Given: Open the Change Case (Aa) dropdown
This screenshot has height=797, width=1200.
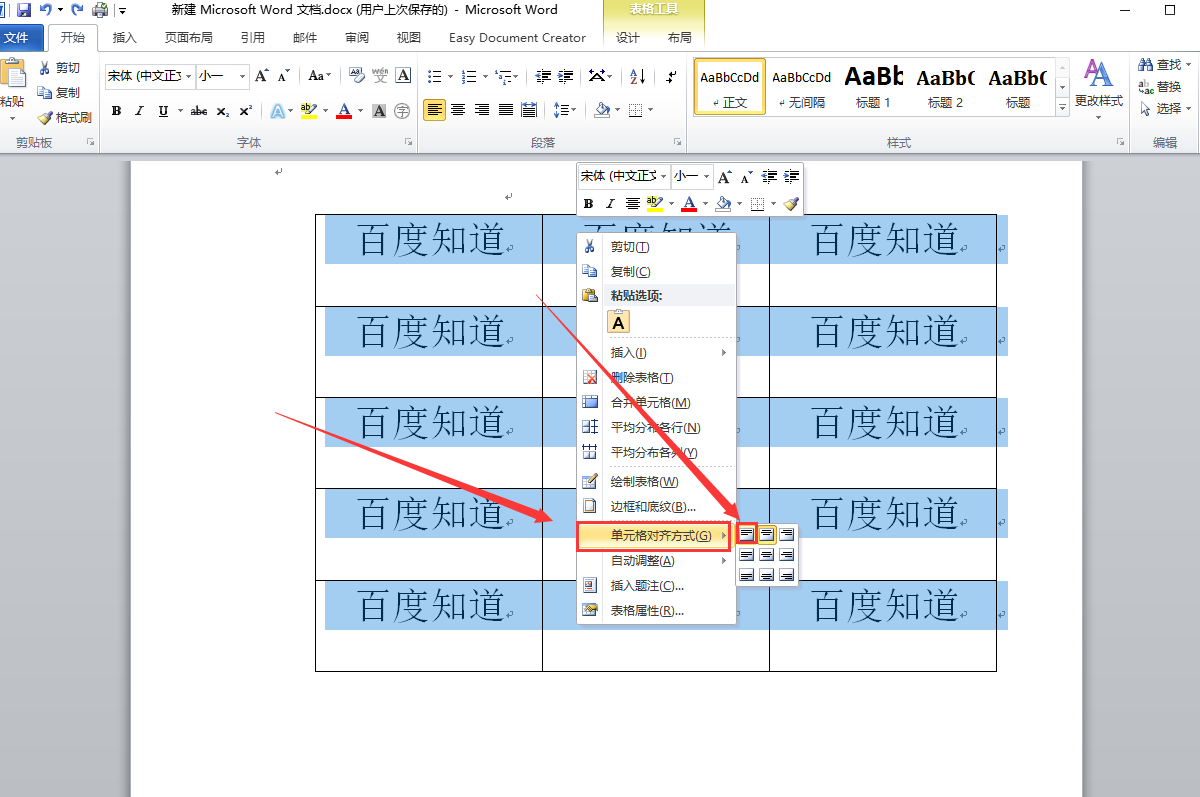Looking at the screenshot, I should 320,76.
